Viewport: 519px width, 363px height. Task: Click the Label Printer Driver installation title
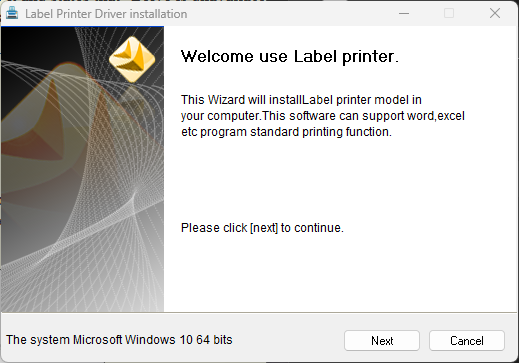click(x=106, y=14)
